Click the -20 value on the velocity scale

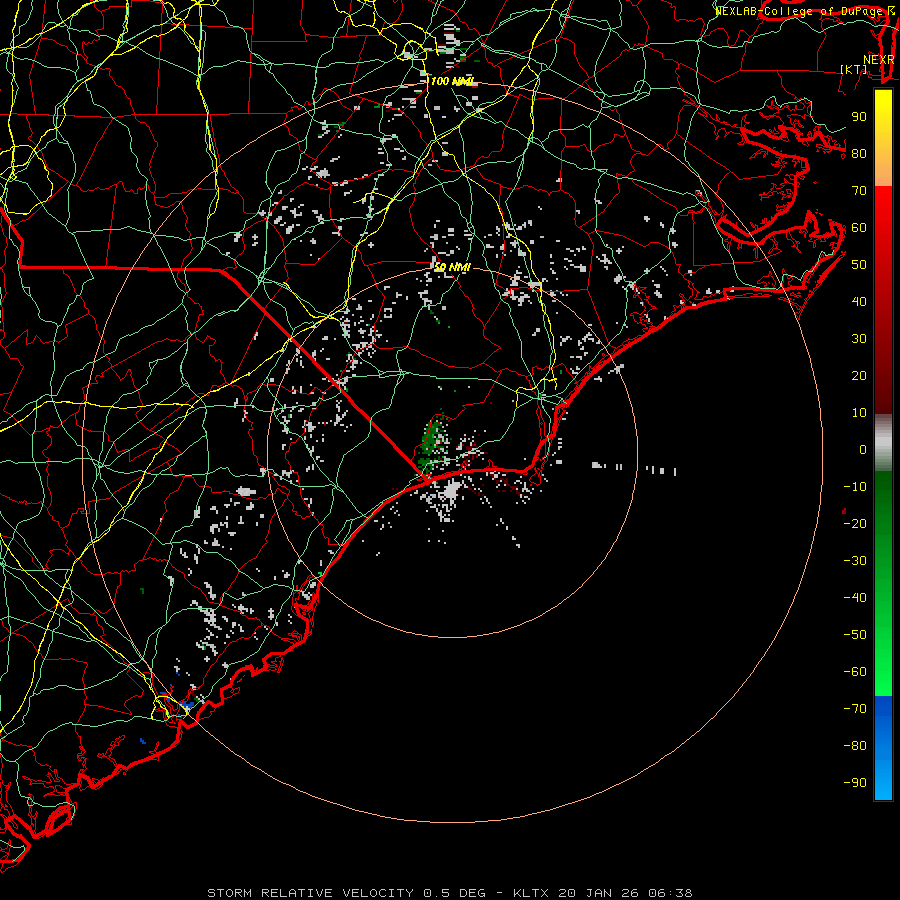click(855, 523)
